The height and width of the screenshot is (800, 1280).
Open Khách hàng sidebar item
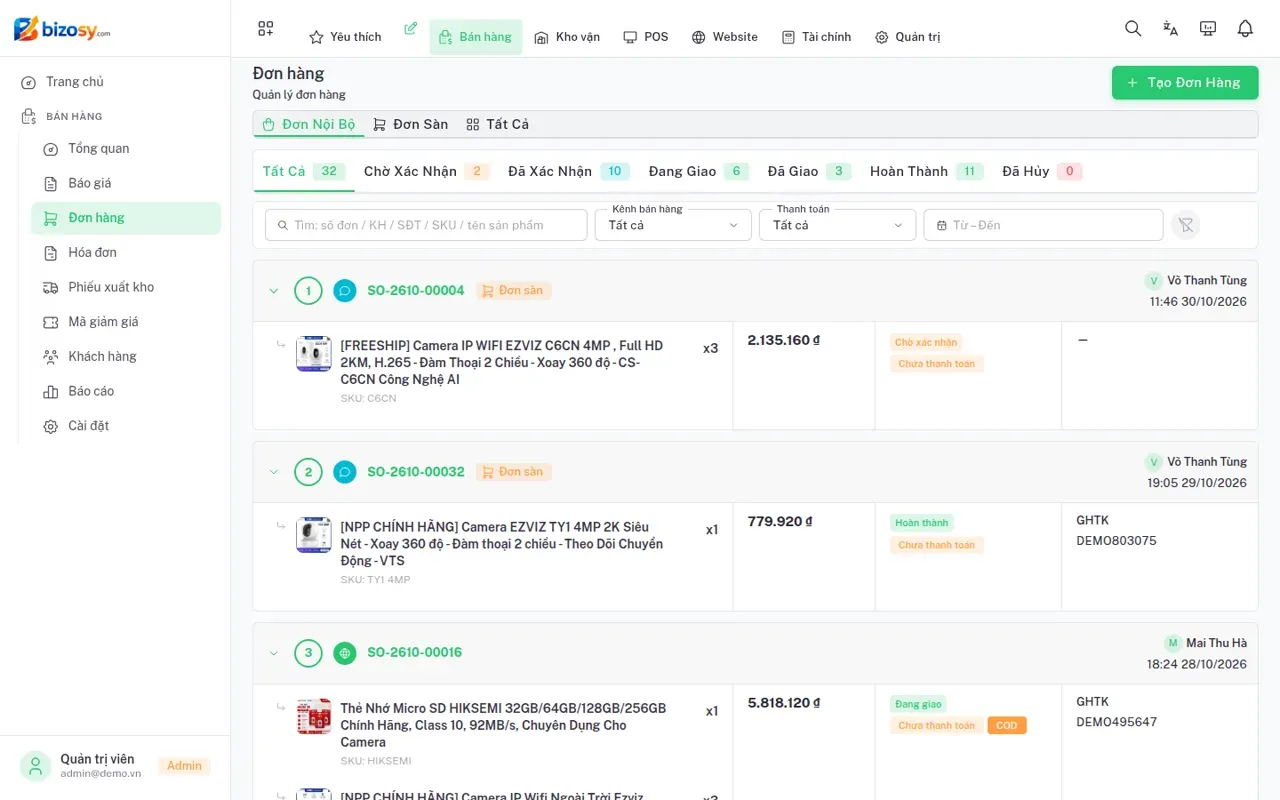point(126,357)
